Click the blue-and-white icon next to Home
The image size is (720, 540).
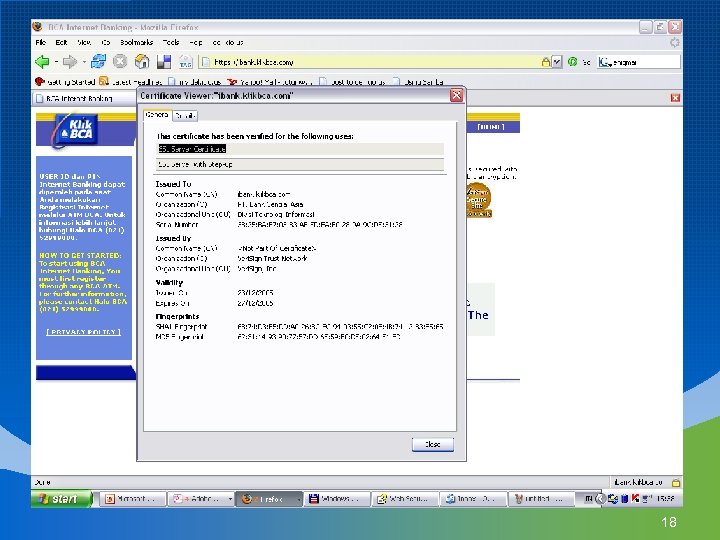tap(164, 62)
